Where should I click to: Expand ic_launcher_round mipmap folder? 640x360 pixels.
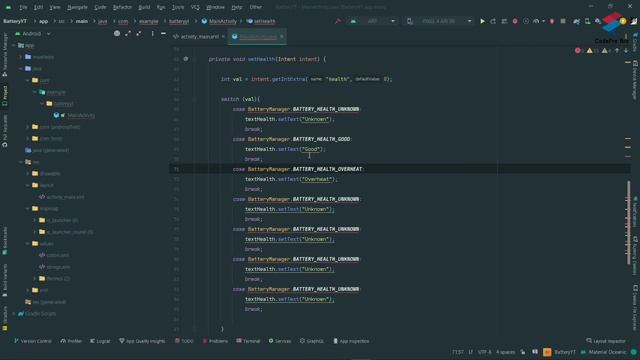pos(35,232)
